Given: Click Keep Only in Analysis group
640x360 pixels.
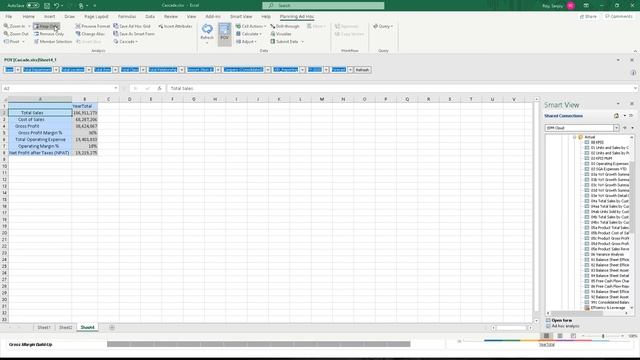Looking at the screenshot, I should click(x=46, y=26).
